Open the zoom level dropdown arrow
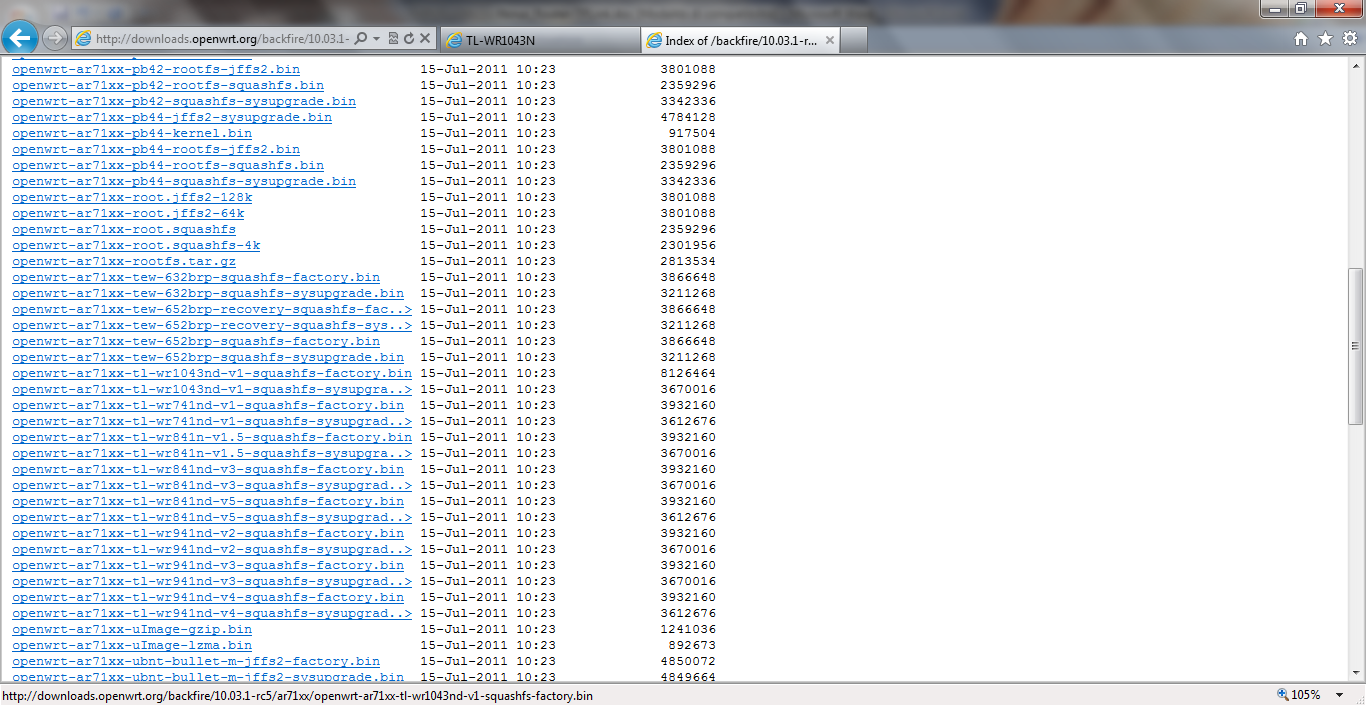This screenshot has width=1366, height=706. pos(1341,695)
